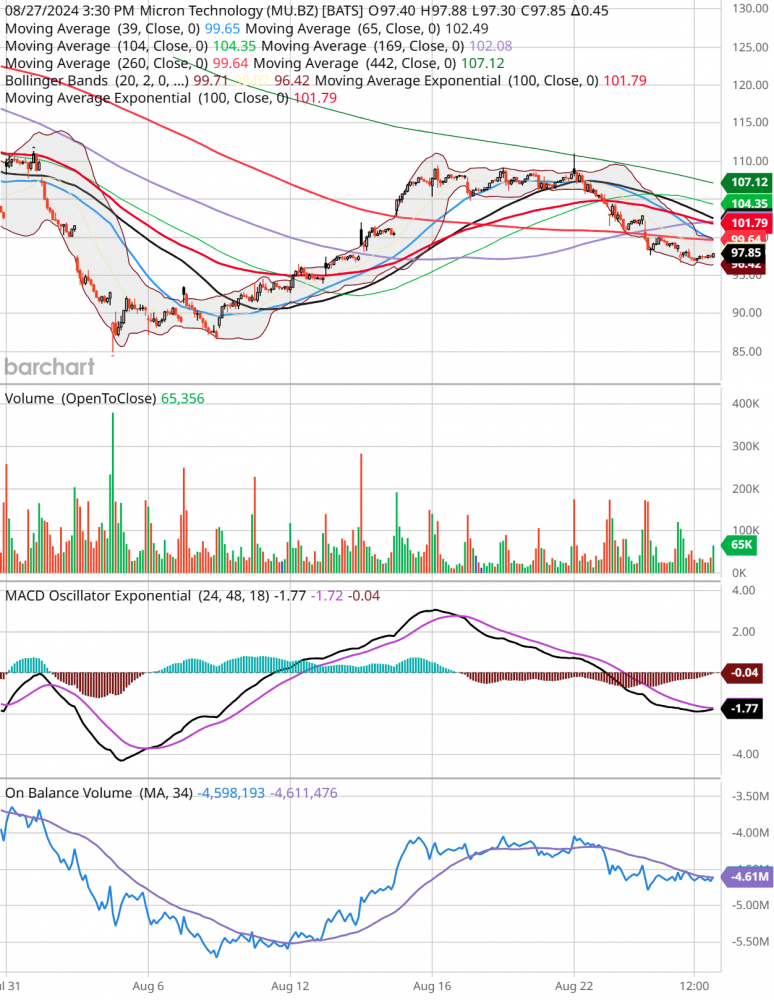Image resolution: width=774 pixels, height=1000 pixels.
Task: Click the 4.00 MACD axis label
Action: tap(744, 591)
